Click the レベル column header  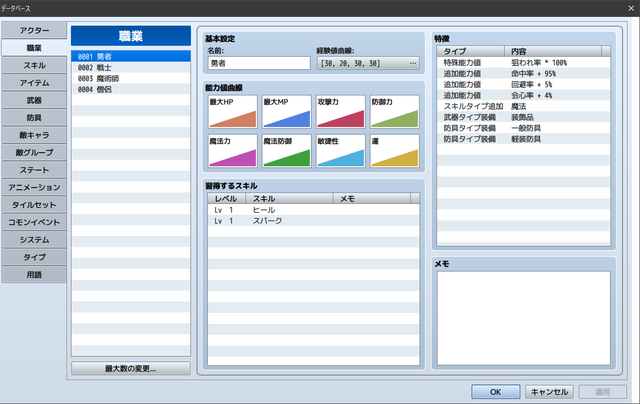tap(227, 199)
